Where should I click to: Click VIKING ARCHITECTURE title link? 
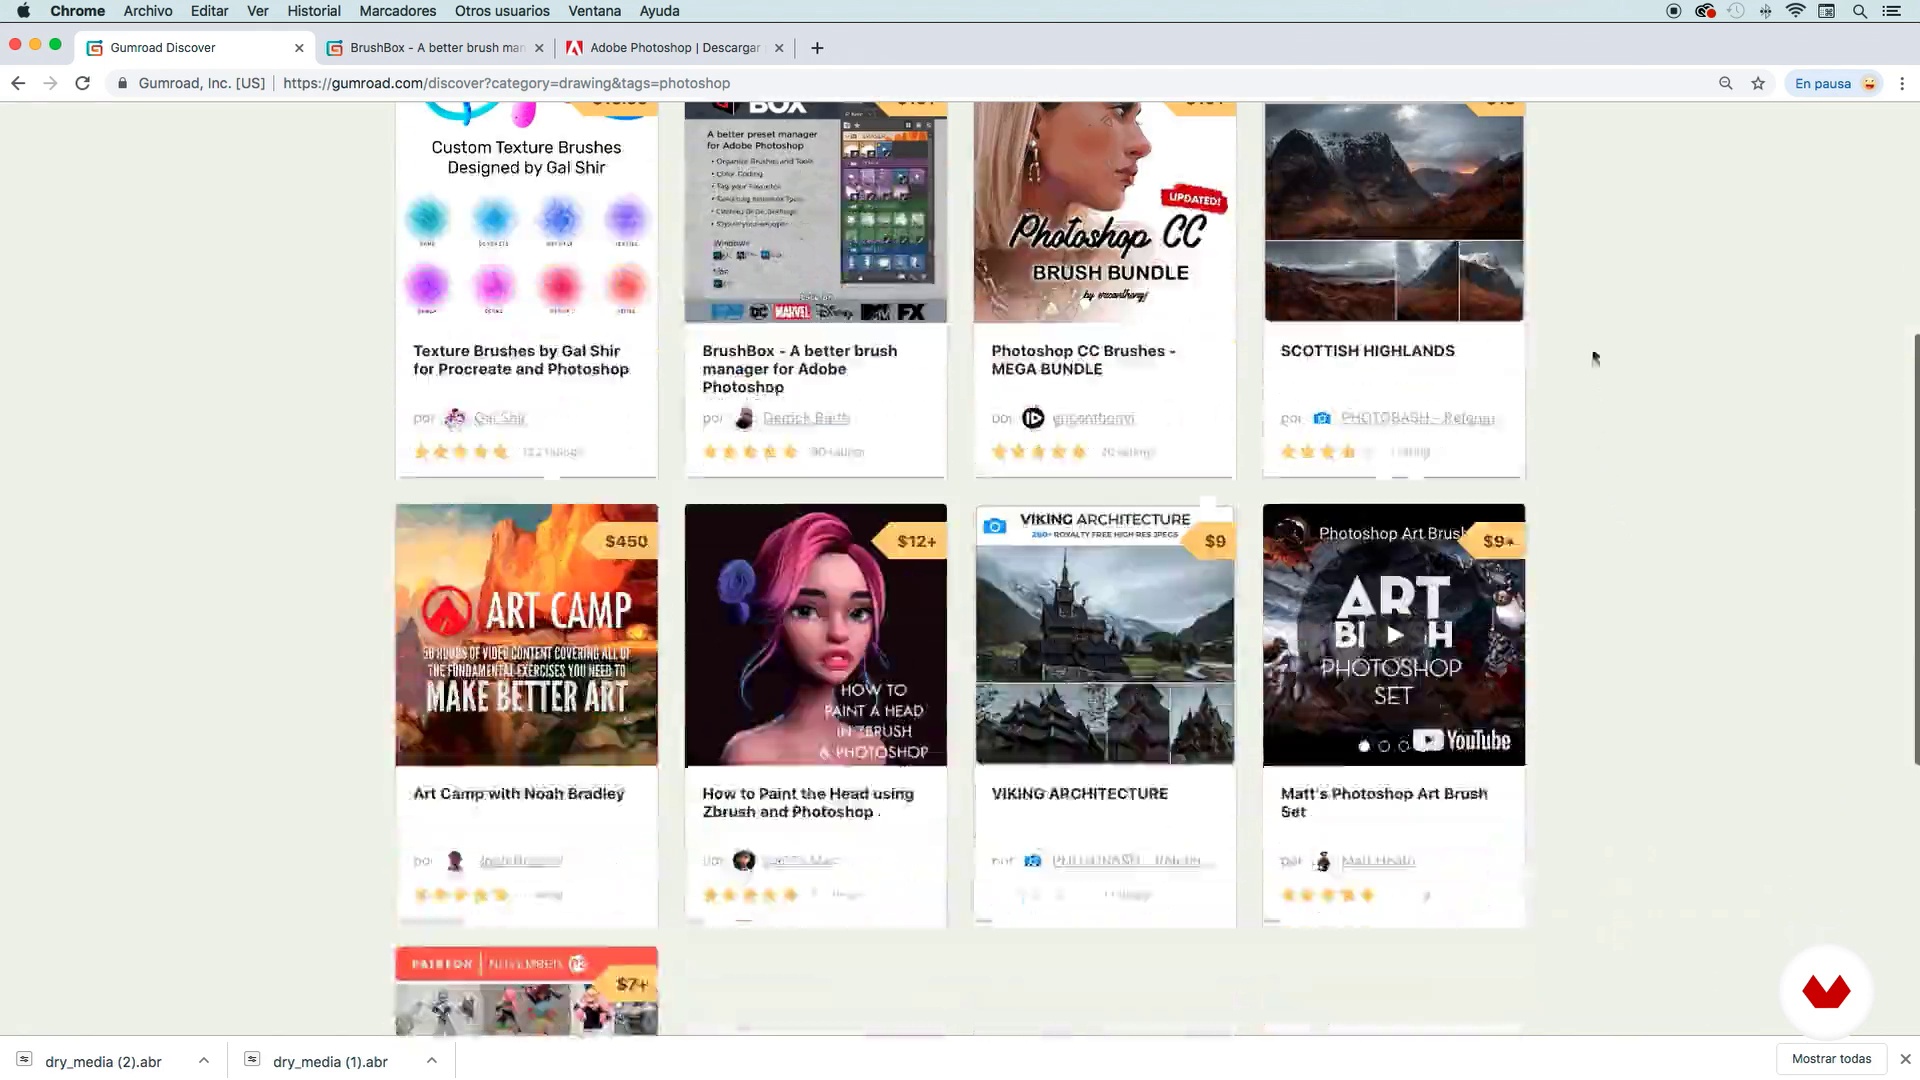click(x=1079, y=793)
